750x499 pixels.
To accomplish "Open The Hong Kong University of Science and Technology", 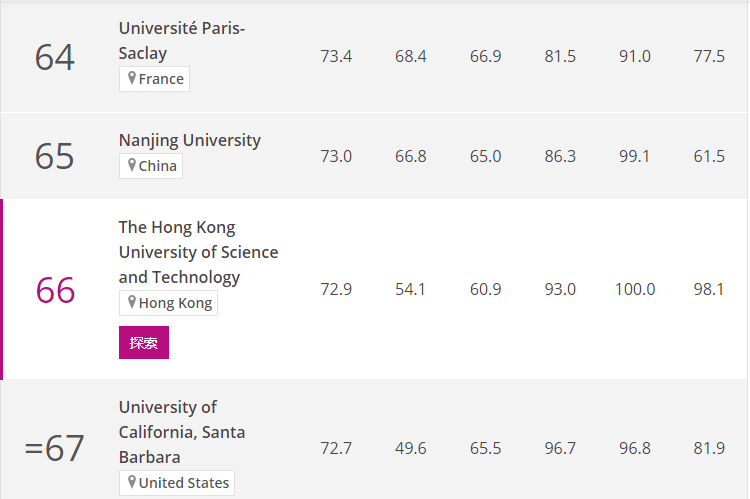I will [x=199, y=252].
